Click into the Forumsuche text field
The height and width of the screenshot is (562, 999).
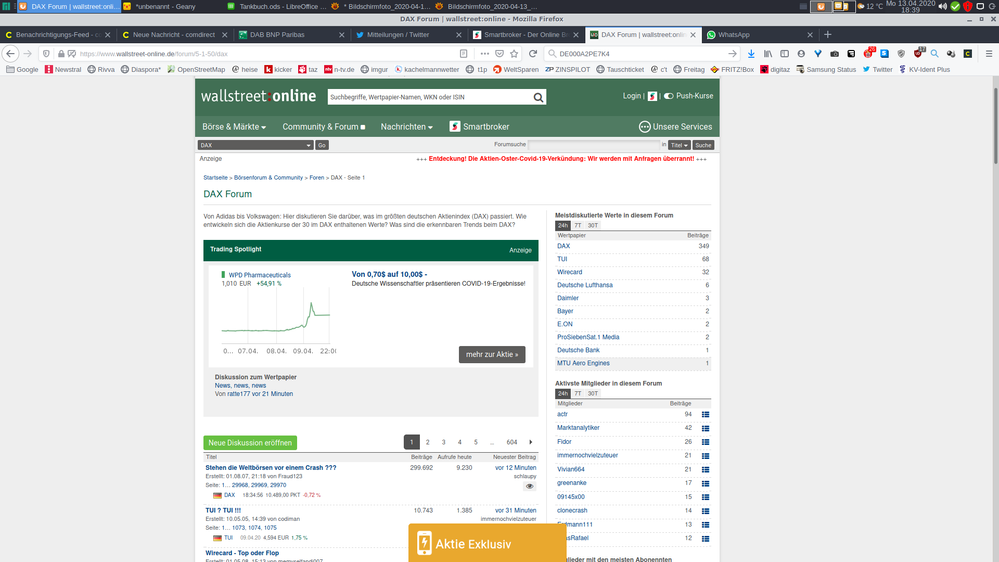point(593,145)
